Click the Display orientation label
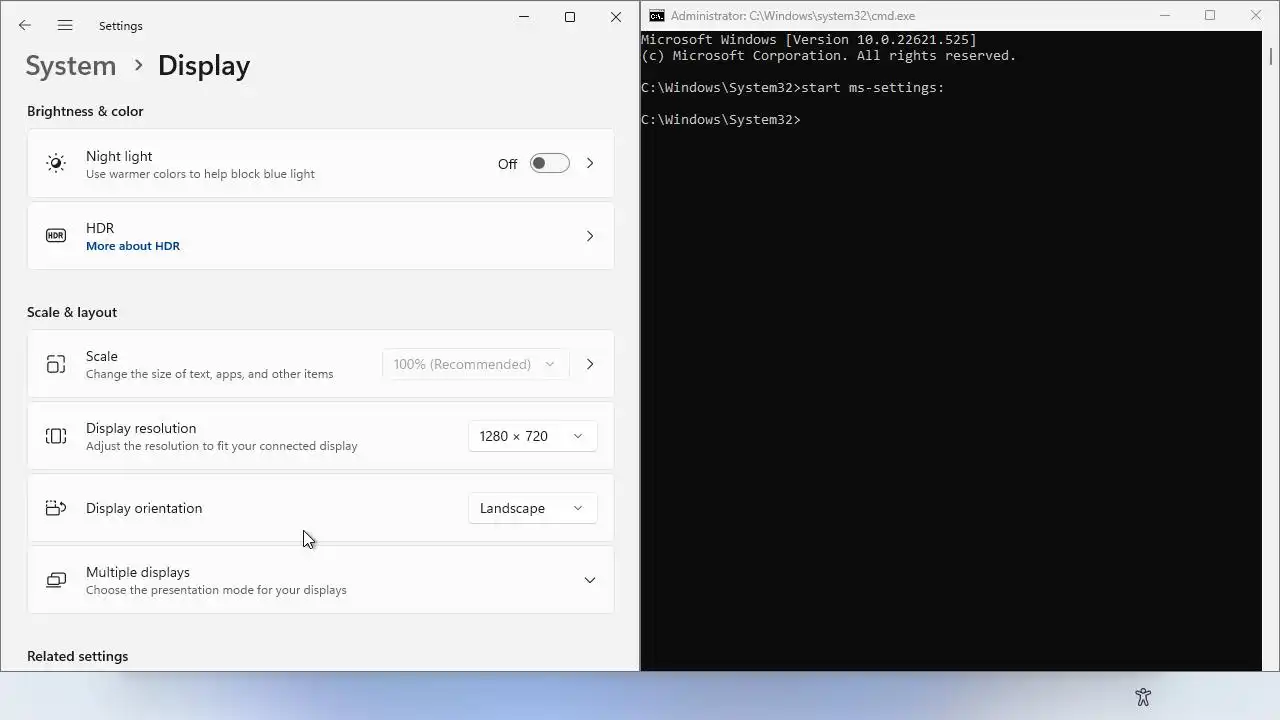The image size is (1280, 720). pos(144,508)
